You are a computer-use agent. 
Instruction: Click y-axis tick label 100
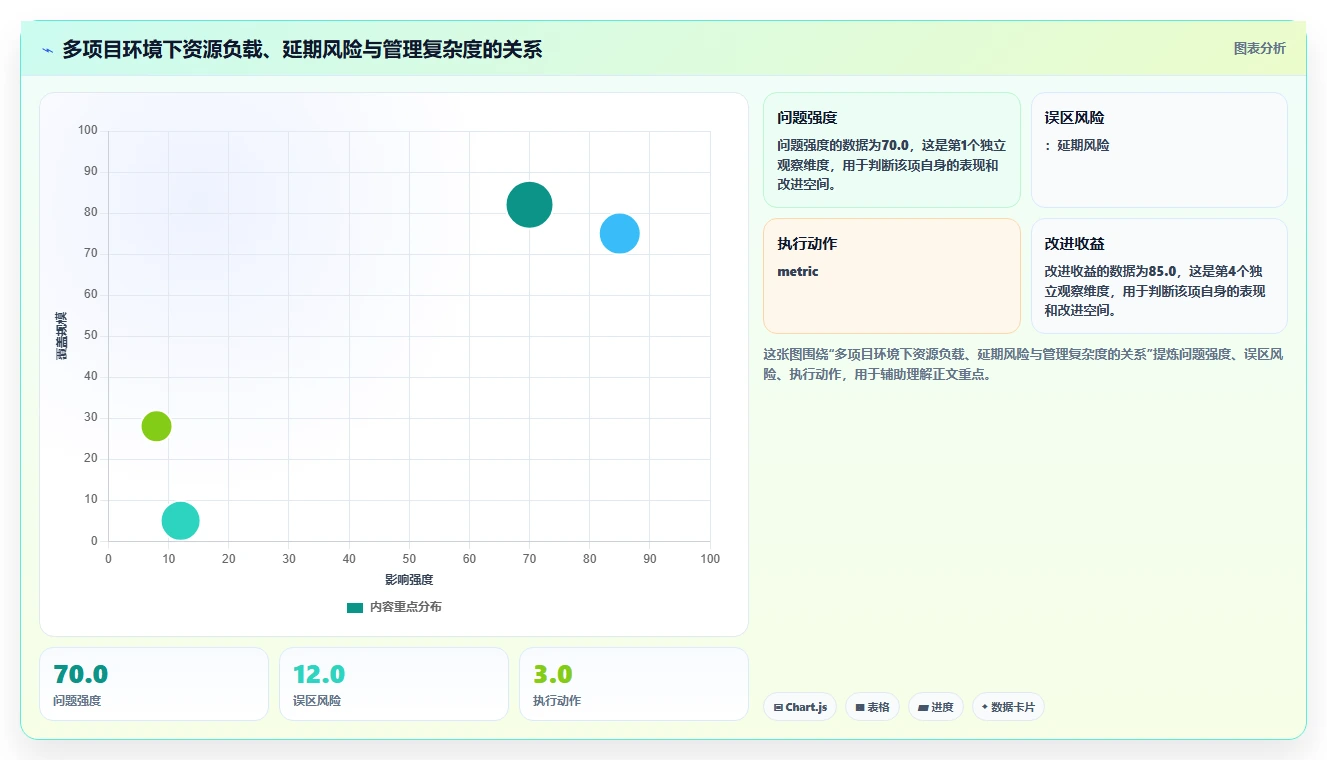(88, 130)
